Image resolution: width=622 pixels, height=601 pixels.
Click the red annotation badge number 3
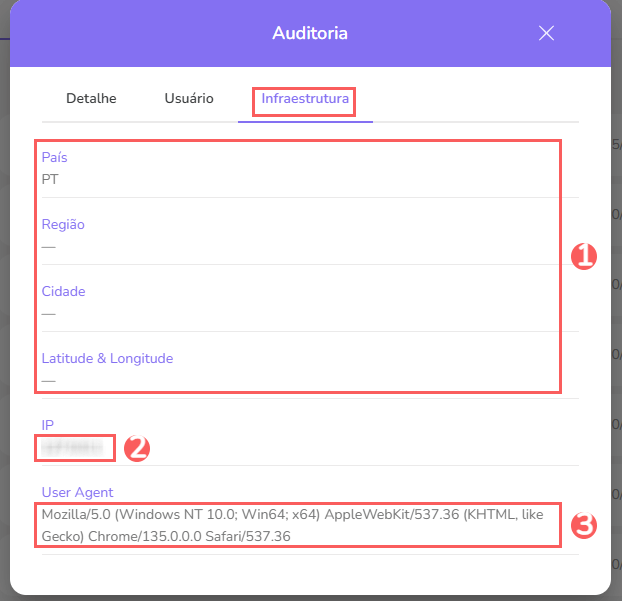(584, 525)
